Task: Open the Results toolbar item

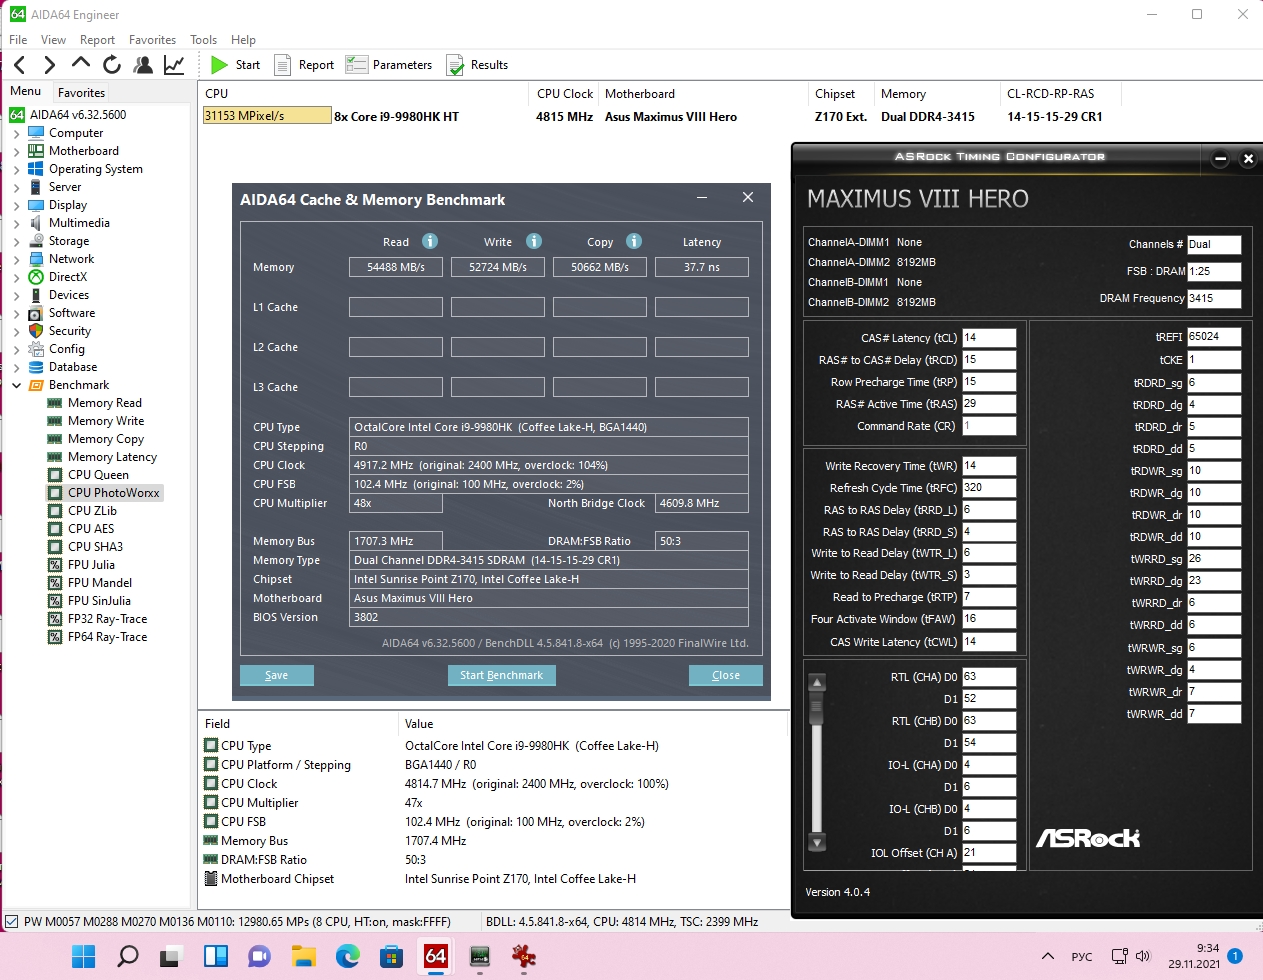Action: point(477,65)
